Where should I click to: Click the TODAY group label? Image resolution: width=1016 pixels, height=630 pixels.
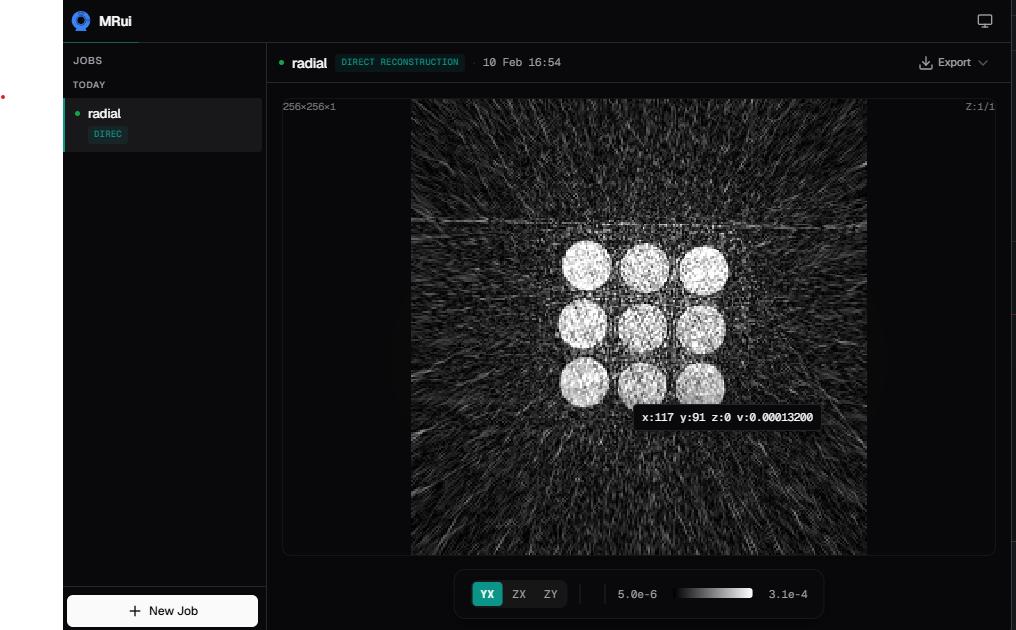click(89, 85)
